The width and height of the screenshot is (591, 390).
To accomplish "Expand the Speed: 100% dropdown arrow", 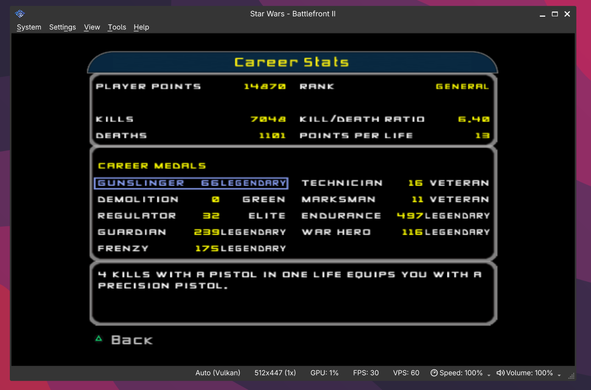I will click(489, 375).
